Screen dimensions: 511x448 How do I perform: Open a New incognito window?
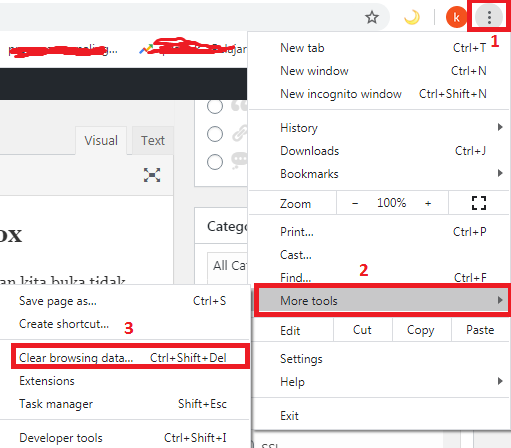(380, 94)
